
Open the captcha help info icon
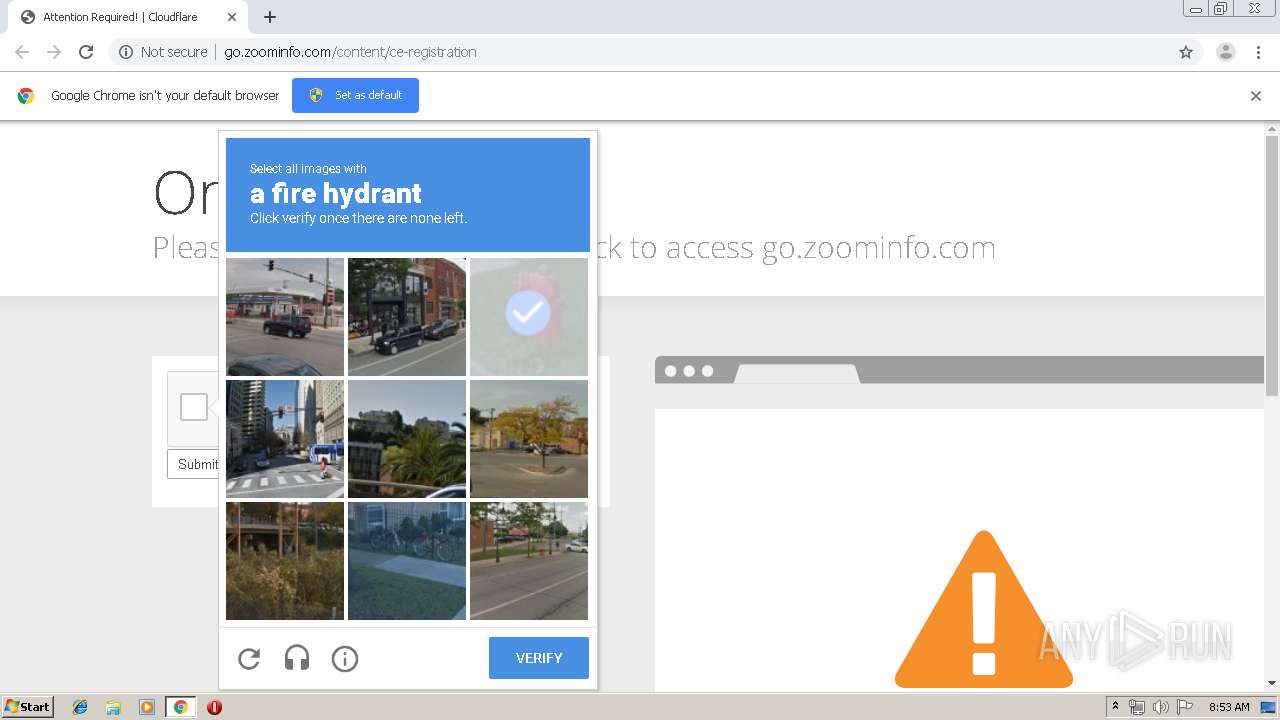pos(345,658)
